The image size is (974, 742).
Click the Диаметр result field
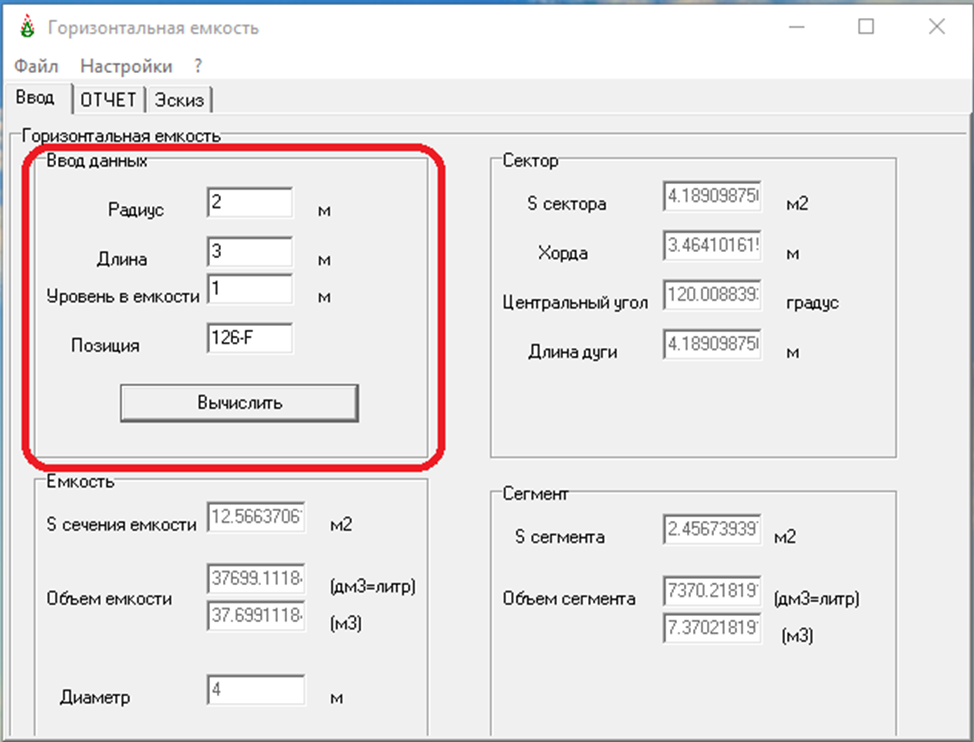(x=256, y=690)
